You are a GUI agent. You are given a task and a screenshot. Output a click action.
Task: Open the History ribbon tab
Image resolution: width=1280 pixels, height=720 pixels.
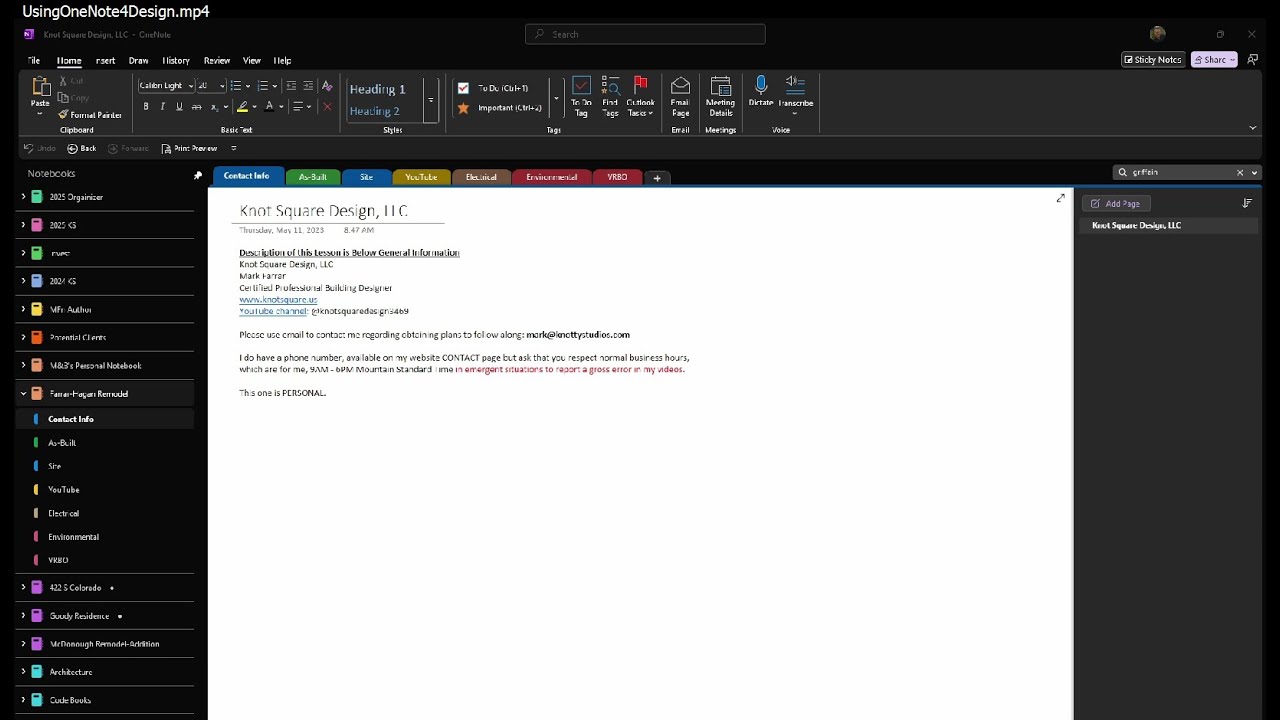(x=176, y=61)
